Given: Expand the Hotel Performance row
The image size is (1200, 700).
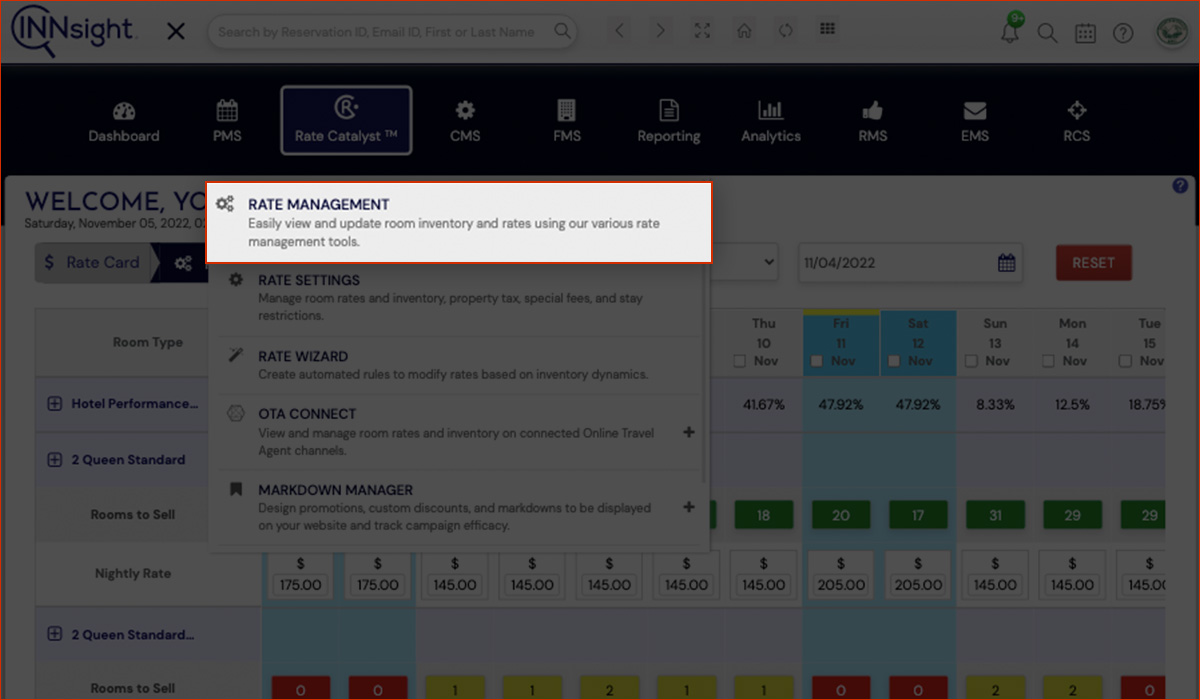Looking at the screenshot, I should 55,404.
